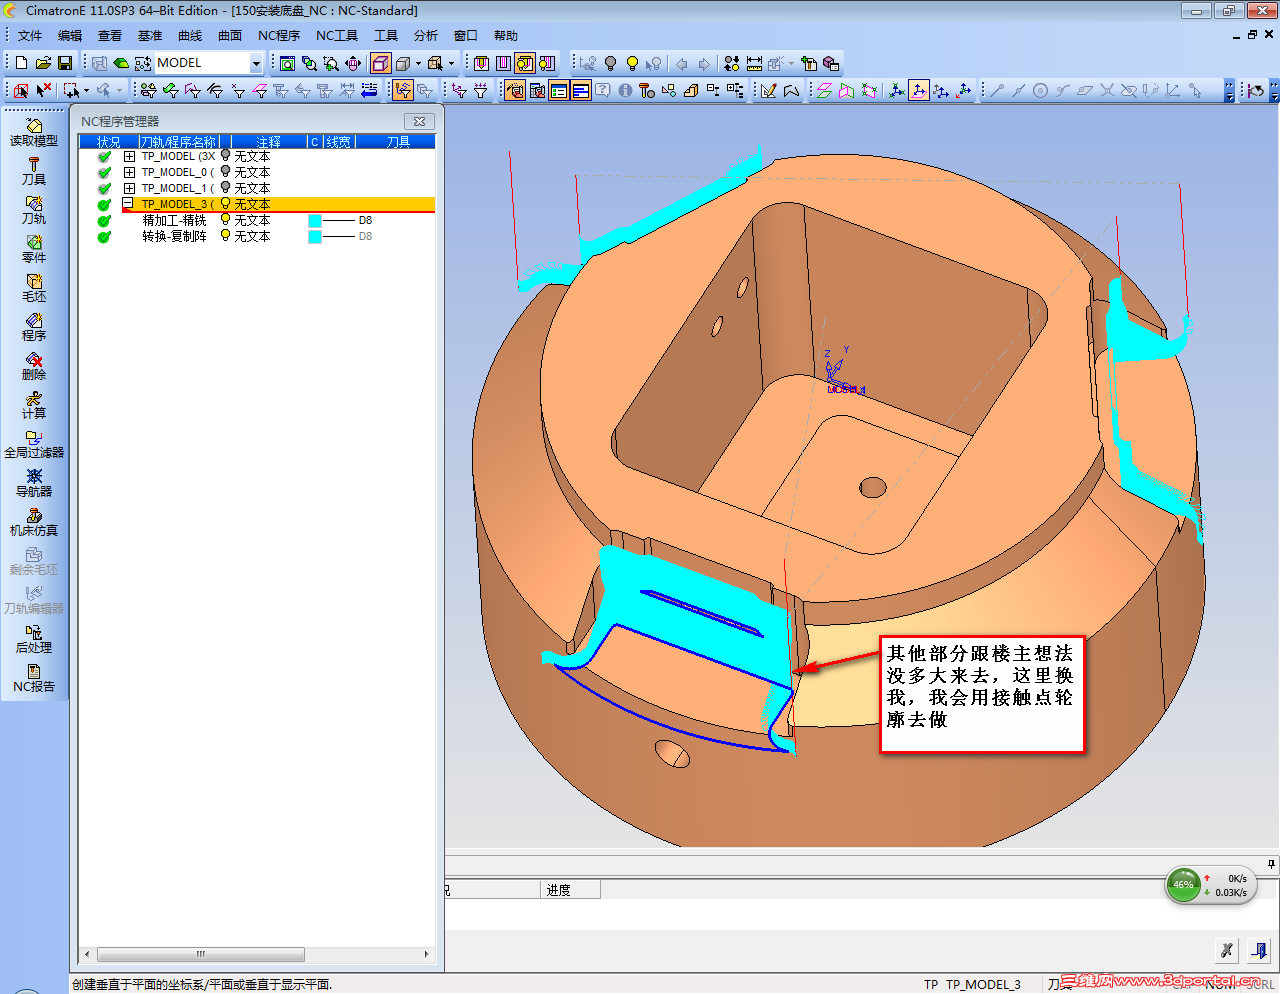Run 计算 (calculate) from the sidebar

[34, 406]
